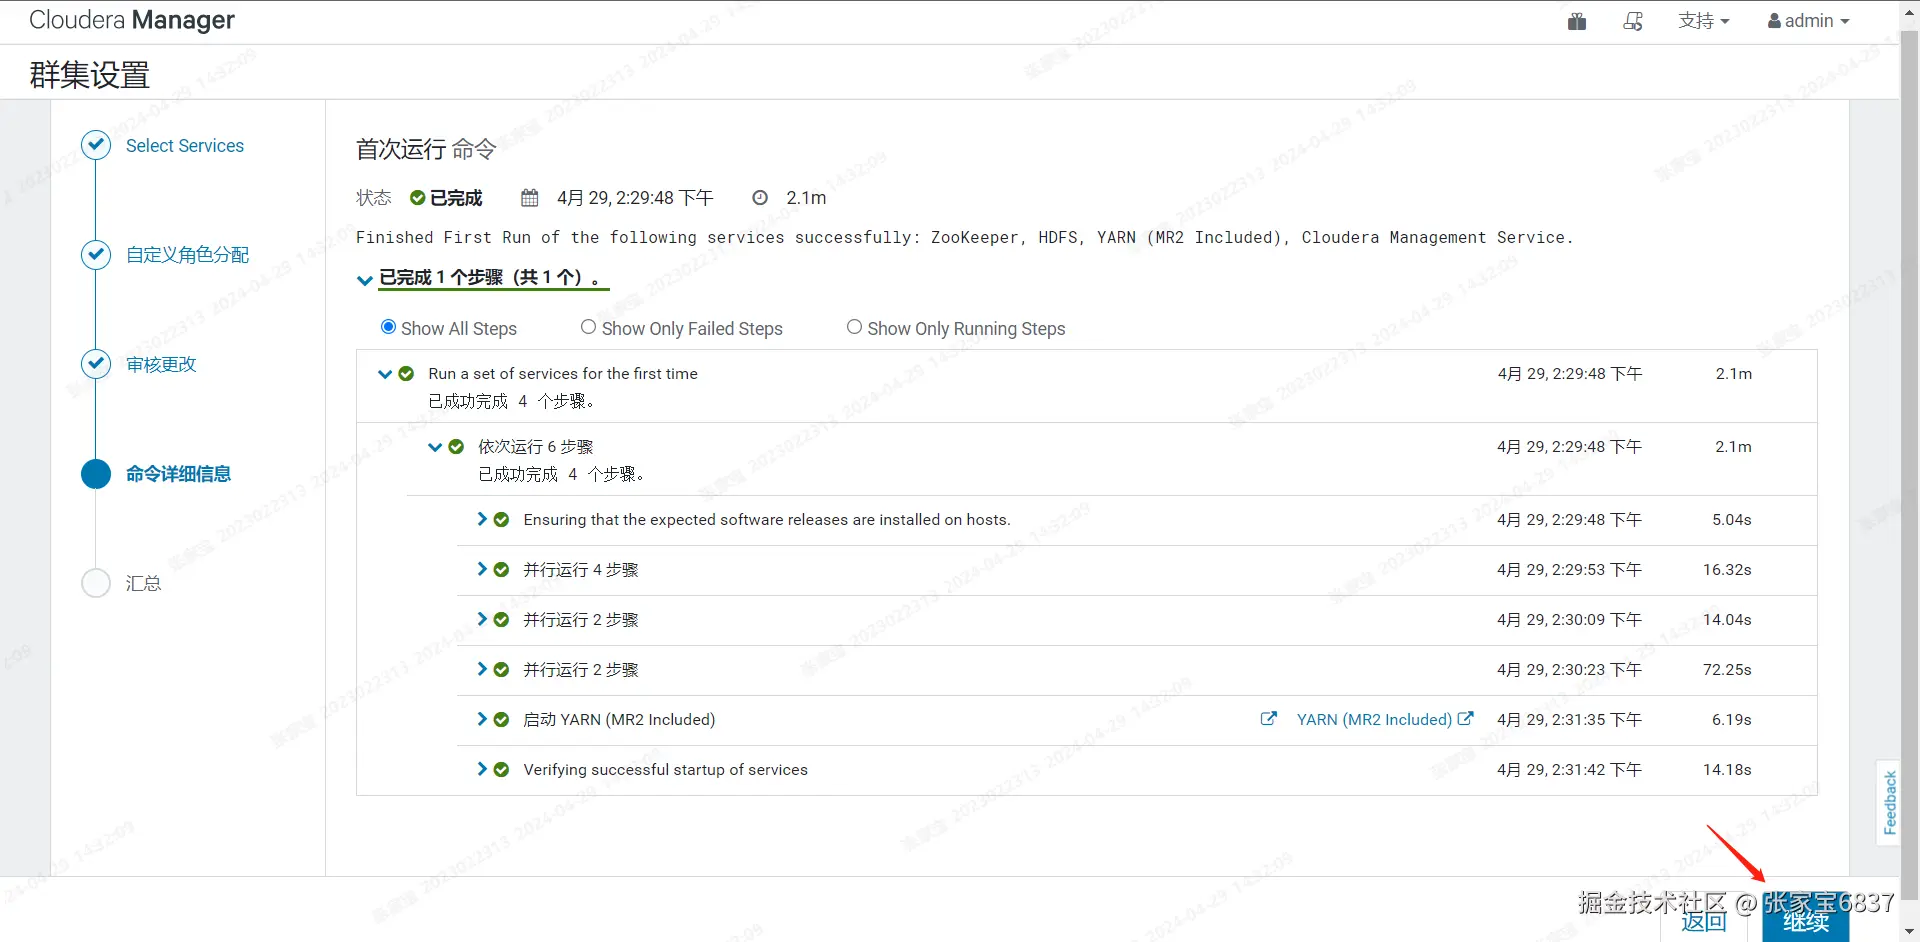Screen dimensions: 1920x942
Task: Click the 汇总 empty step circle
Action: tap(96, 583)
